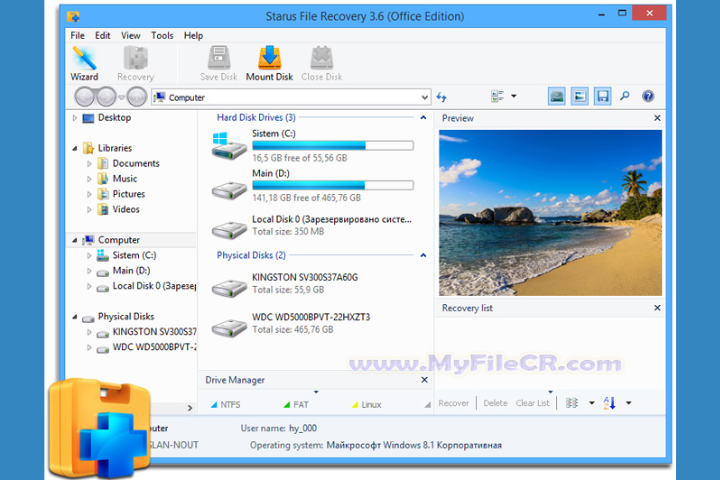Click the NTFS legend item

225,405
